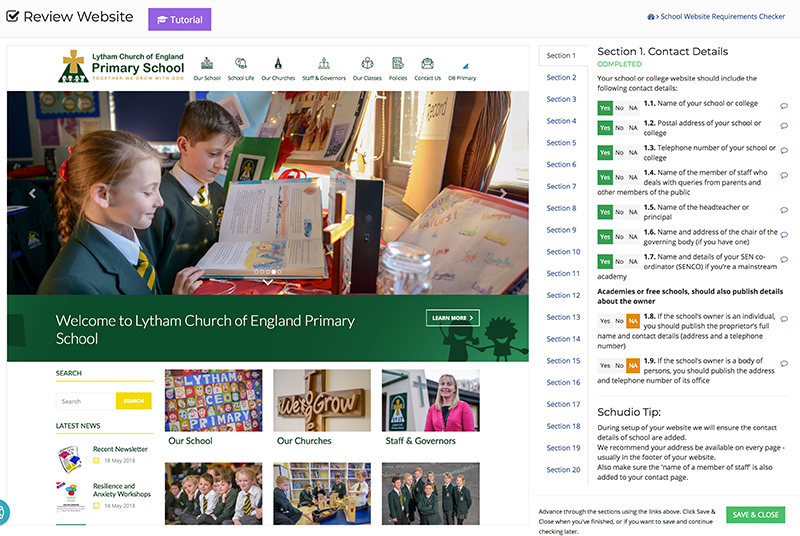Switch to the Section 12 tab
Image resolution: width=800 pixels, height=536 pixels.
coord(563,295)
